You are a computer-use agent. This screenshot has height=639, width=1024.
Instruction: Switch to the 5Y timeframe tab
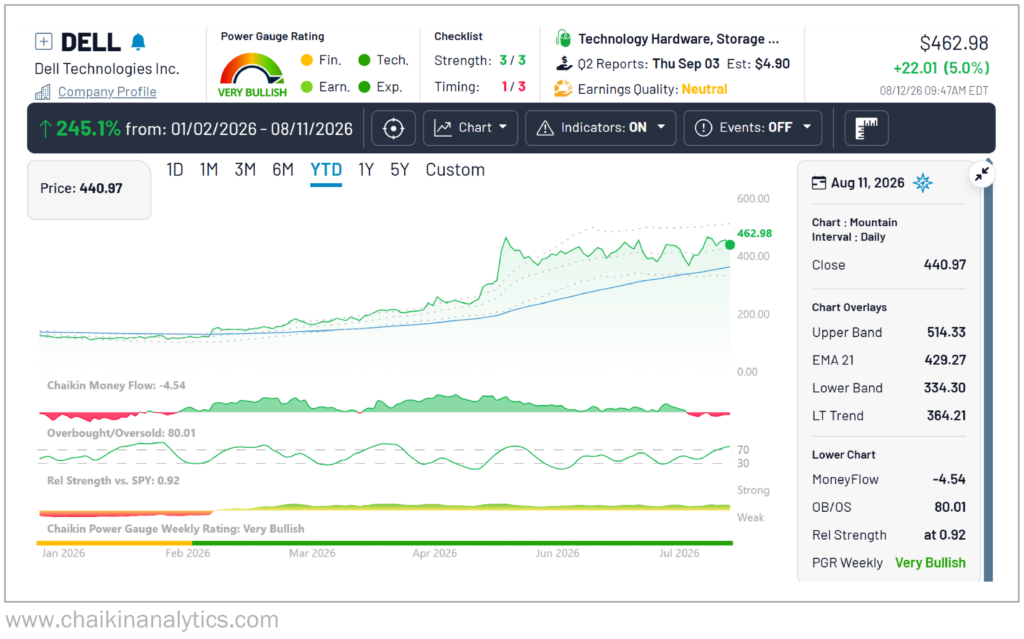click(399, 170)
